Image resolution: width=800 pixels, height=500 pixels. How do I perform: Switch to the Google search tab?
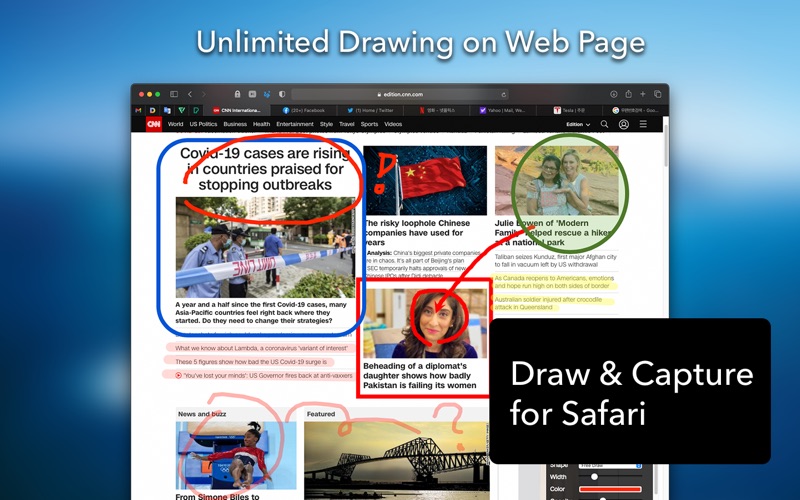(636, 110)
